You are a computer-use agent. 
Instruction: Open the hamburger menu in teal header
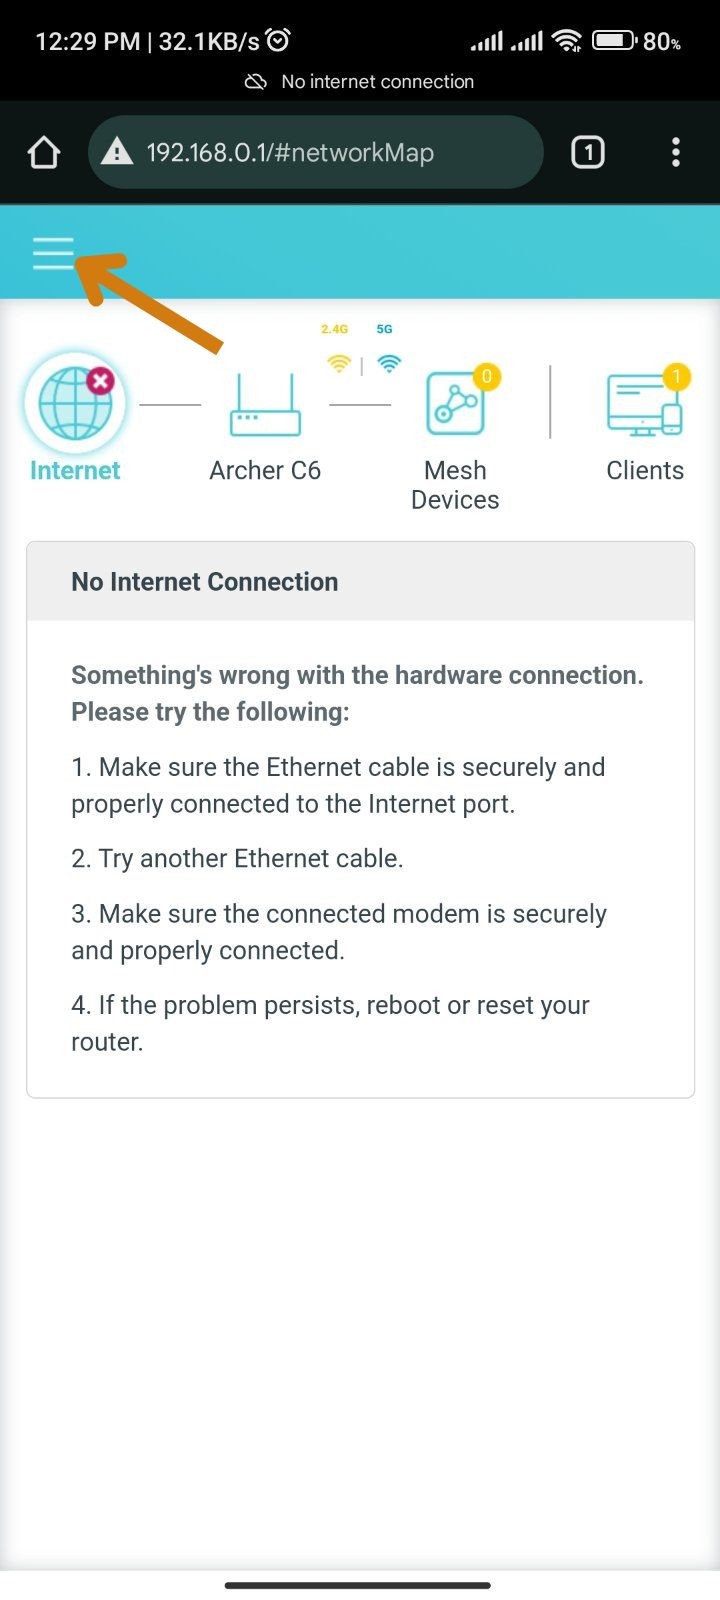coord(53,254)
